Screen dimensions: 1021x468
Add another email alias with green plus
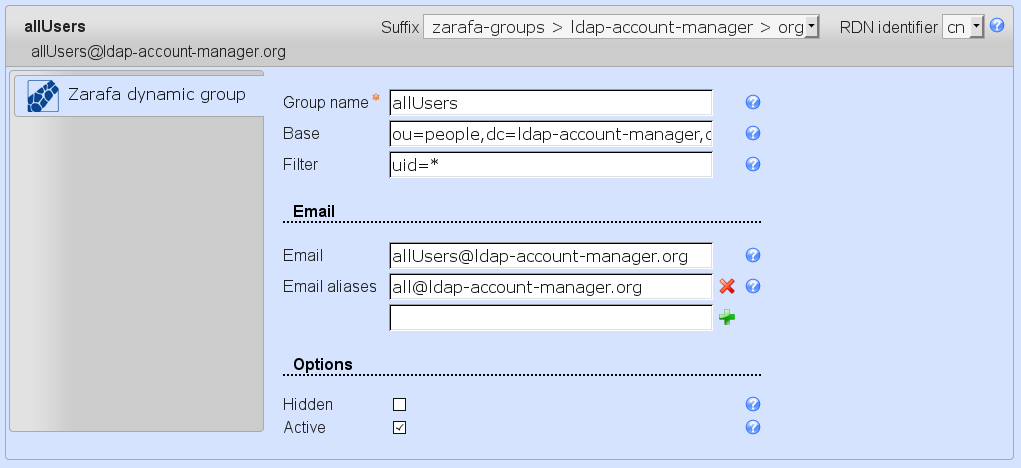pyautogui.click(x=727, y=318)
